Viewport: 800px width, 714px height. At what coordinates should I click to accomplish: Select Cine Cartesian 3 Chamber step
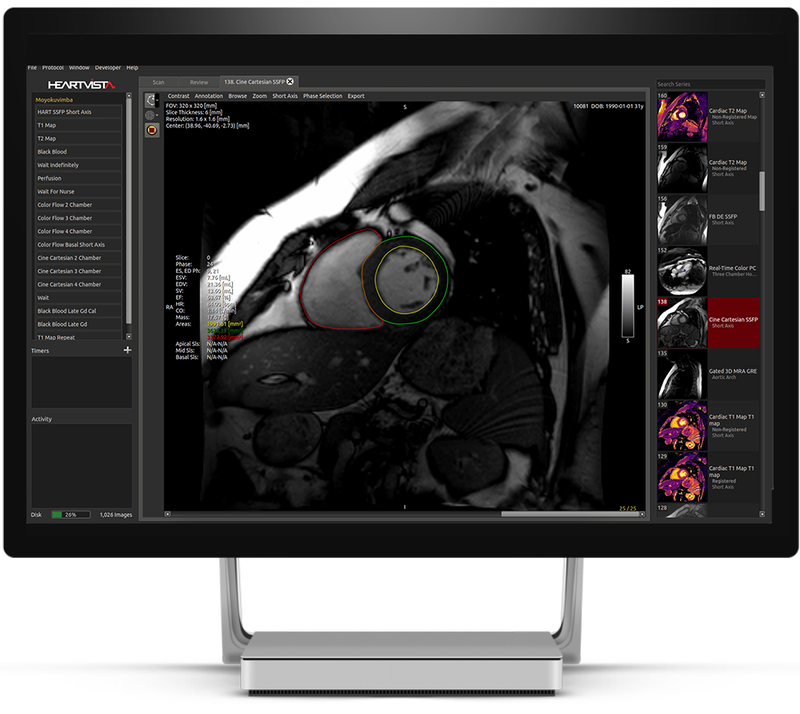click(x=79, y=271)
